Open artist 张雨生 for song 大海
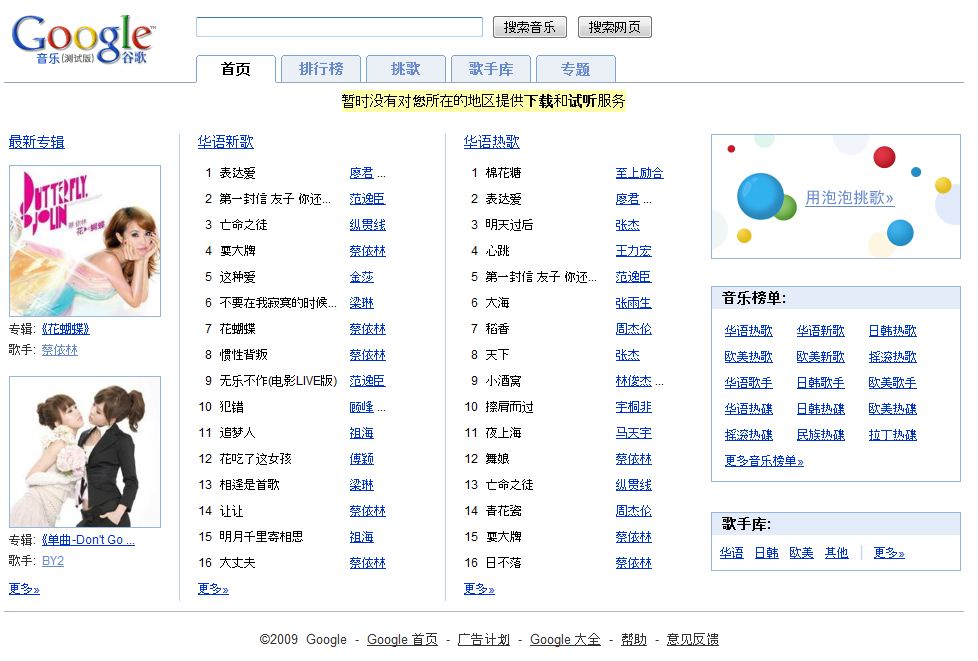978x661 pixels. coord(634,303)
